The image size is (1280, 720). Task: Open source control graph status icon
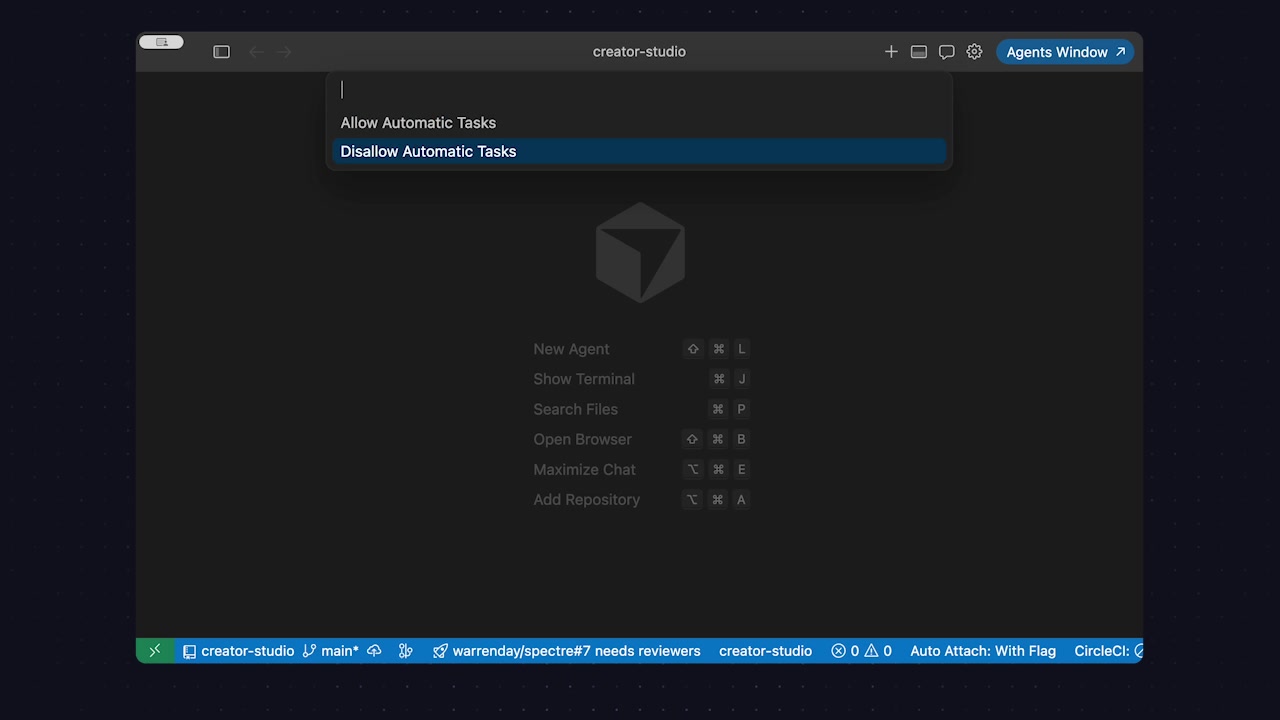405,651
